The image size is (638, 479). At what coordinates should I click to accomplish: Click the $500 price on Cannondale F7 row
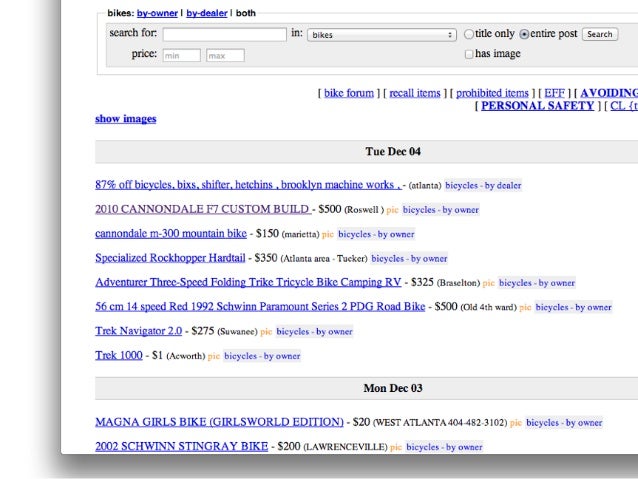[330, 209]
